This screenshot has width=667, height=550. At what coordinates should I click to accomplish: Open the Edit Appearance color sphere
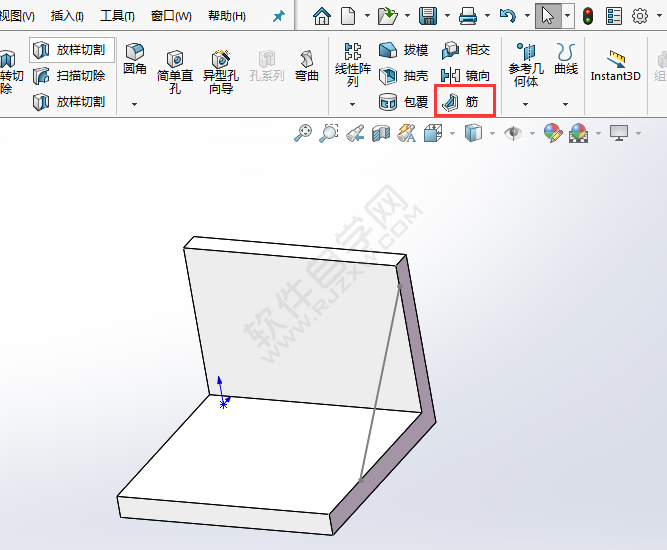[x=553, y=133]
